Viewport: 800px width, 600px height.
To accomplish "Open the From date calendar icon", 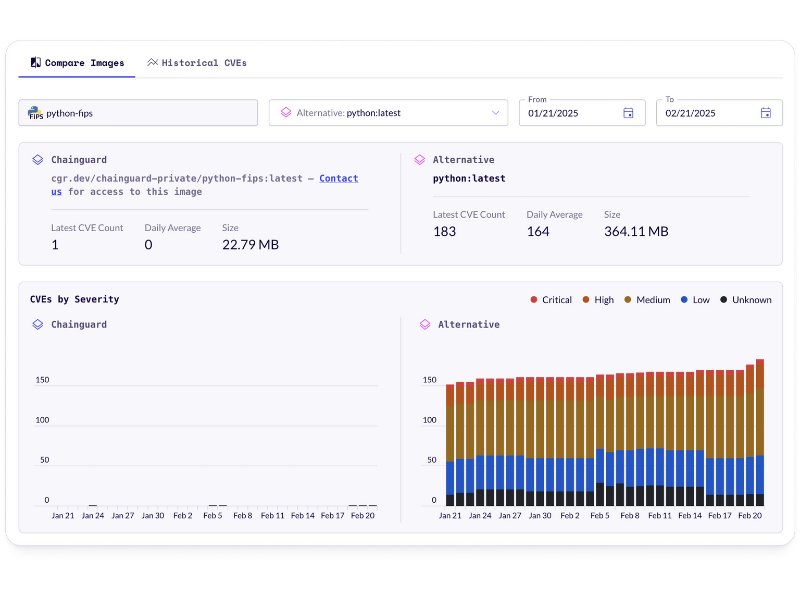I will [x=628, y=113].
